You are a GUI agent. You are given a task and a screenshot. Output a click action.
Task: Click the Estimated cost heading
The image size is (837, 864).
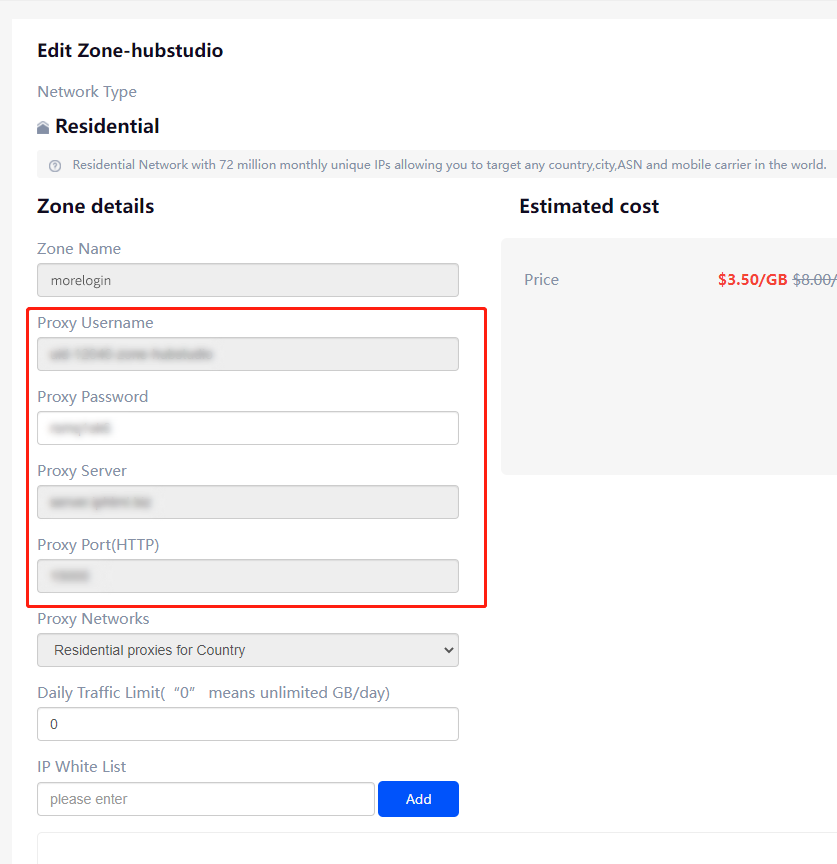[589, 206]
